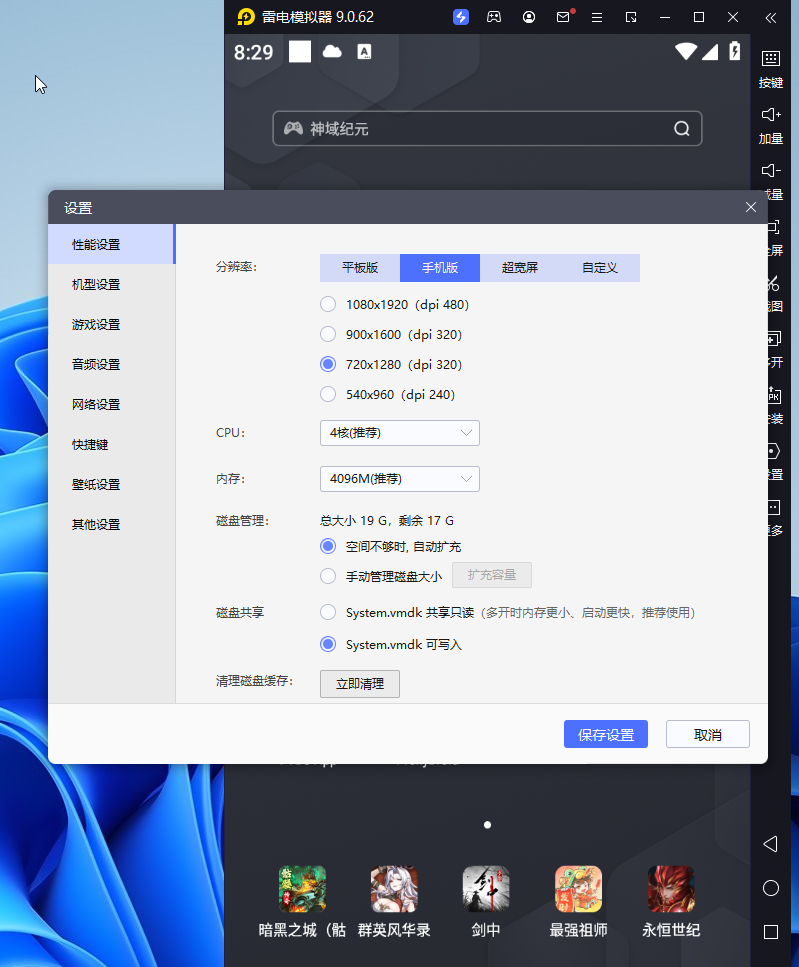Open 壁纸设置 in settings sidebar
This screenshot has height=967, width=799.
point(112,485)
